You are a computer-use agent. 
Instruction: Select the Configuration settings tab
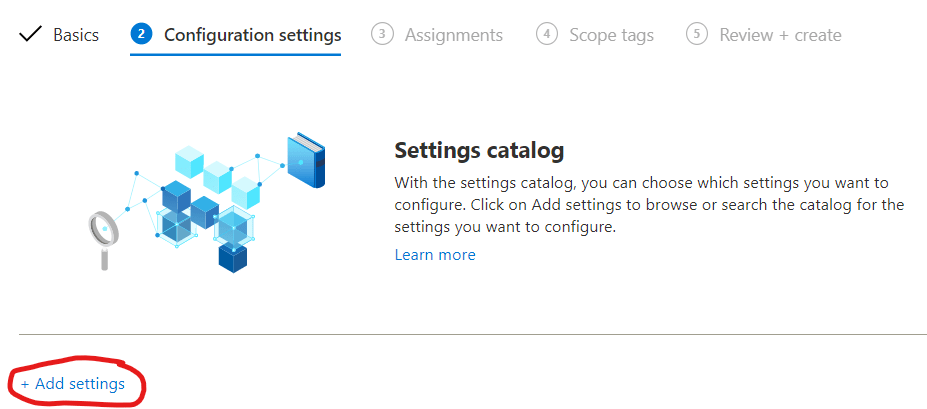(252, 35)
